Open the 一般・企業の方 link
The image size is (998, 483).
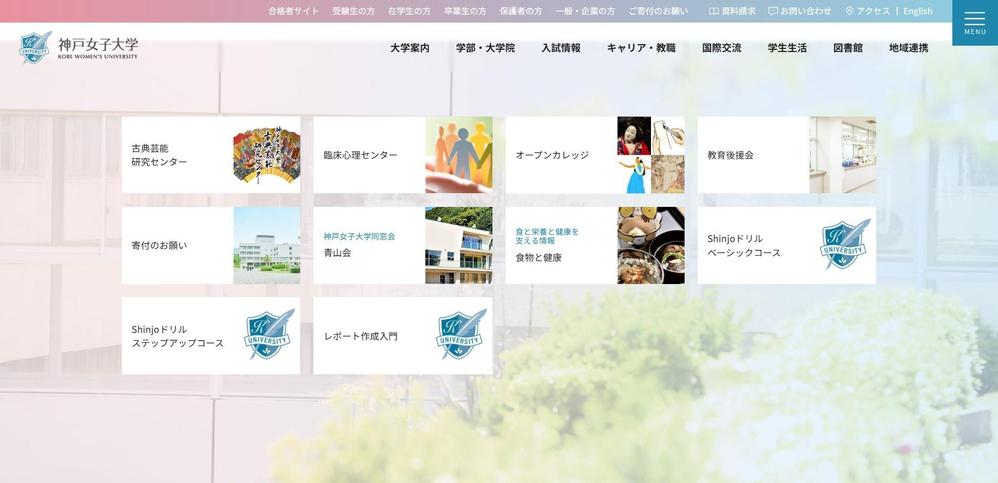pyautogui.click(x=585, y=11)
